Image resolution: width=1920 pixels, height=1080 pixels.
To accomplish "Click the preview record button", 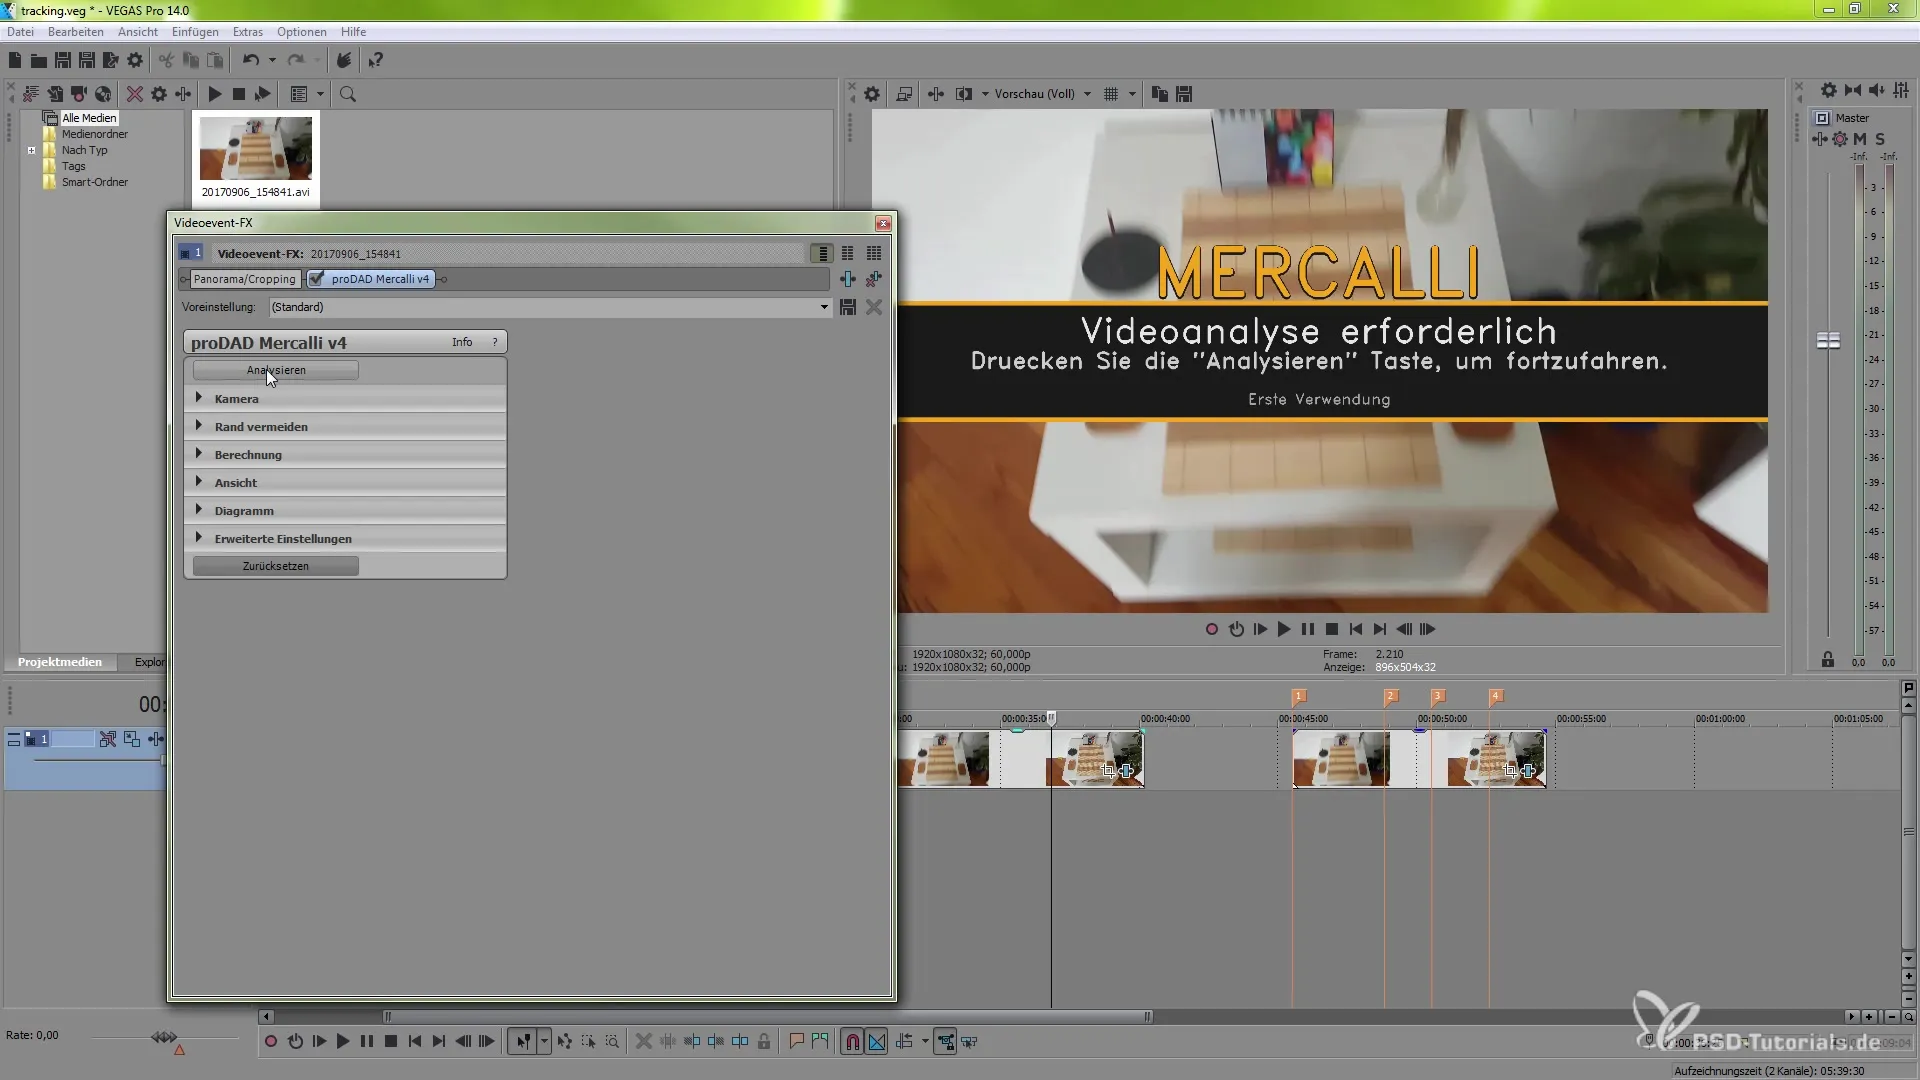I will click(1212, 629).
